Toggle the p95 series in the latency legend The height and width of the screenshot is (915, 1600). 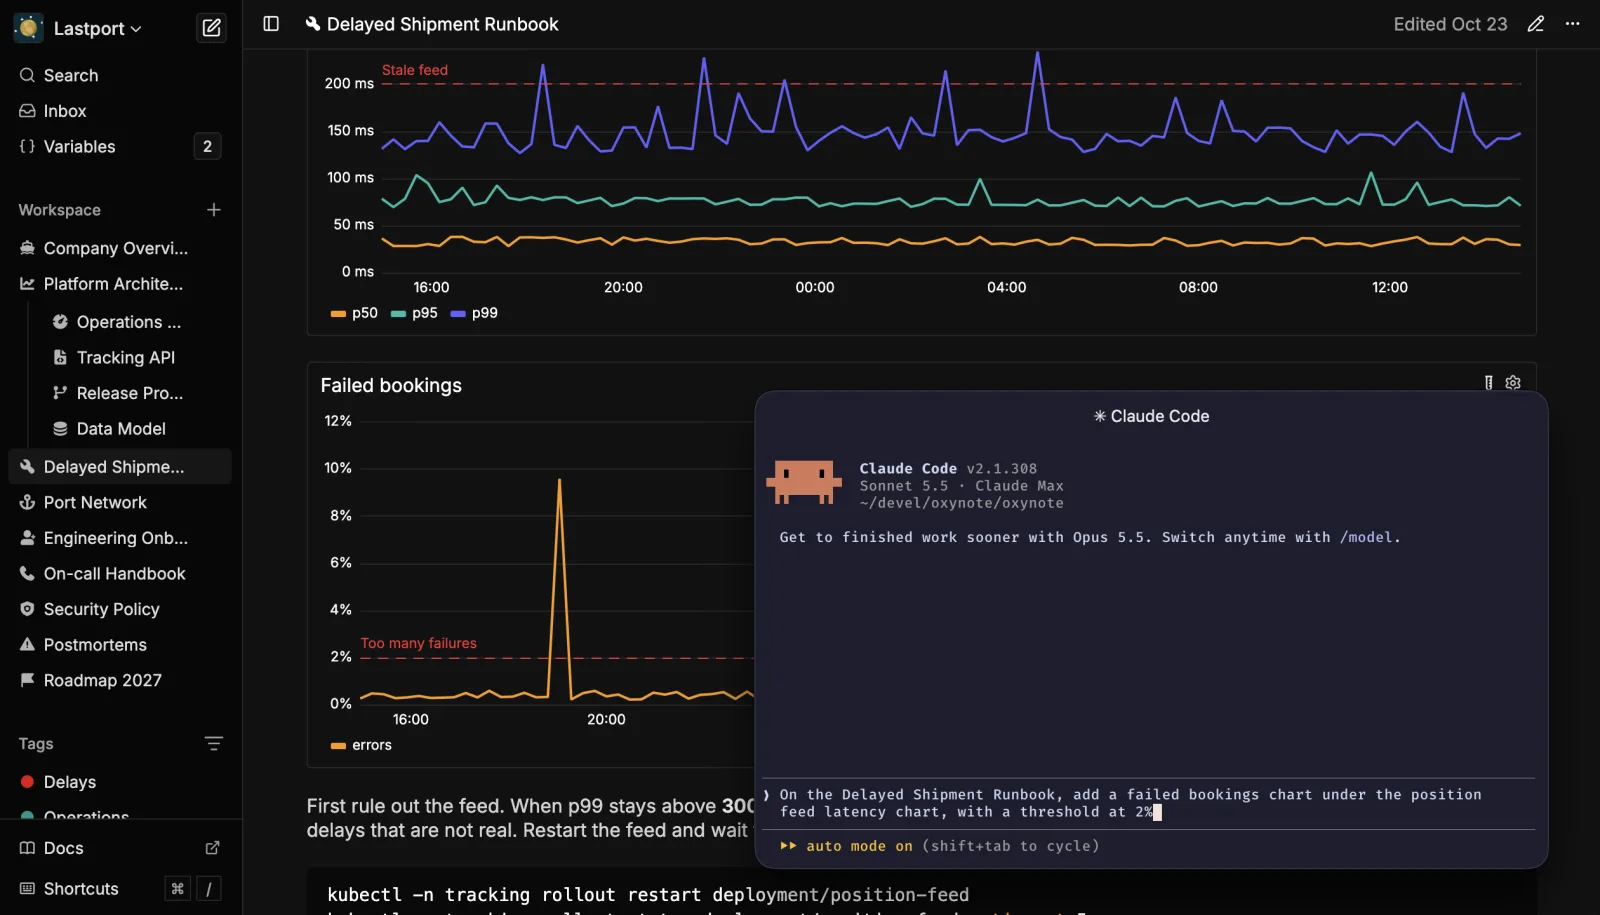click(x=414, y=313)
